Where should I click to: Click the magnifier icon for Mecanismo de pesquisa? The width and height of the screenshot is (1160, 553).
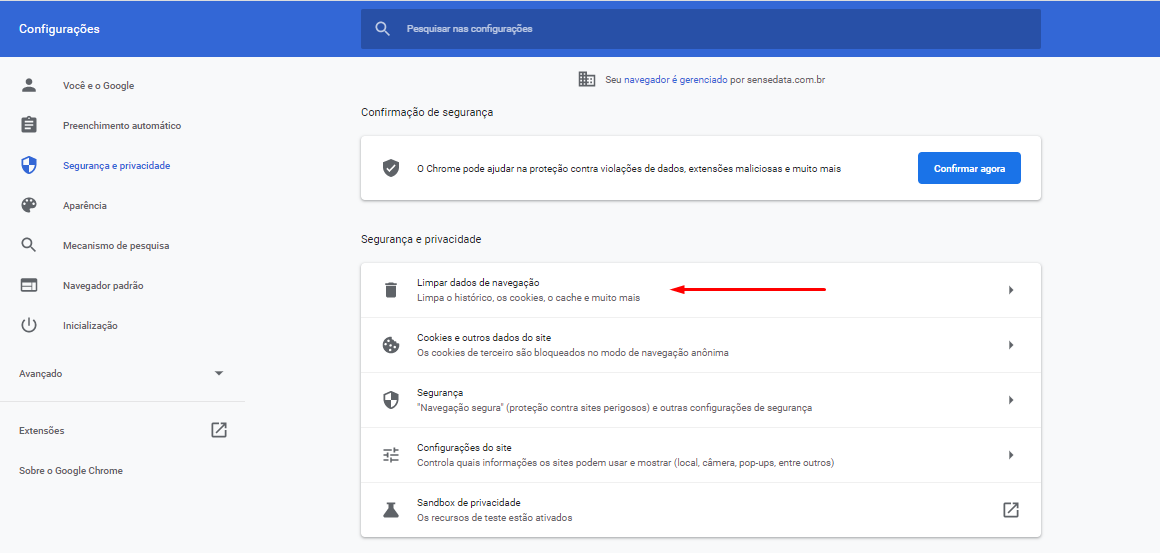tap(29, 245)
